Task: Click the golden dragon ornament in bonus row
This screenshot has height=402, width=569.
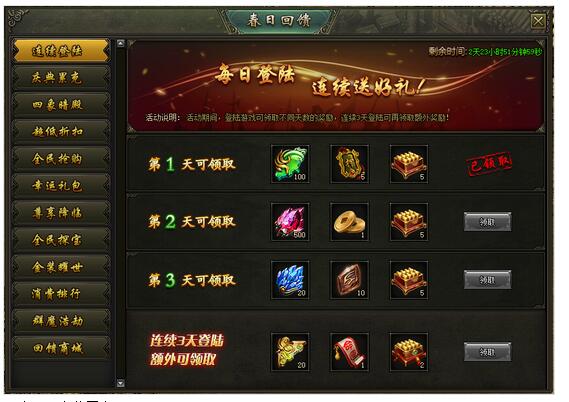Action: point(290,352)
